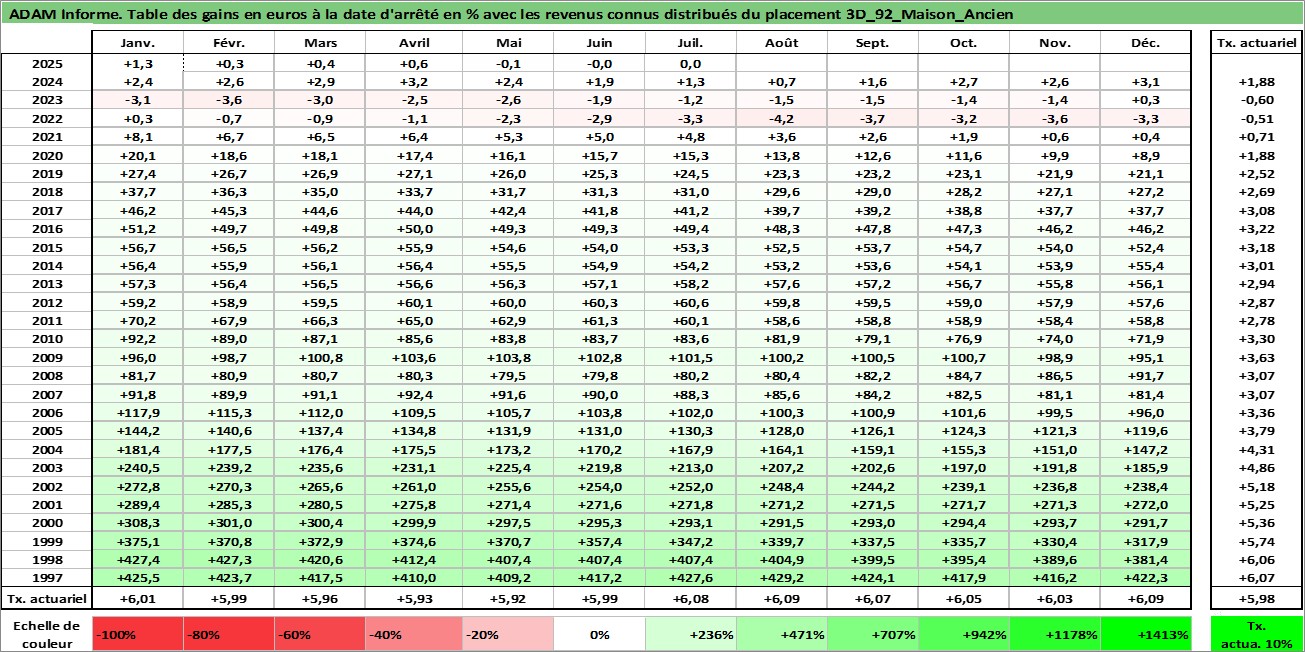Screen dimensions: 1305x652
Task: Click the 2009 year row label
Action: click(47, 358)
